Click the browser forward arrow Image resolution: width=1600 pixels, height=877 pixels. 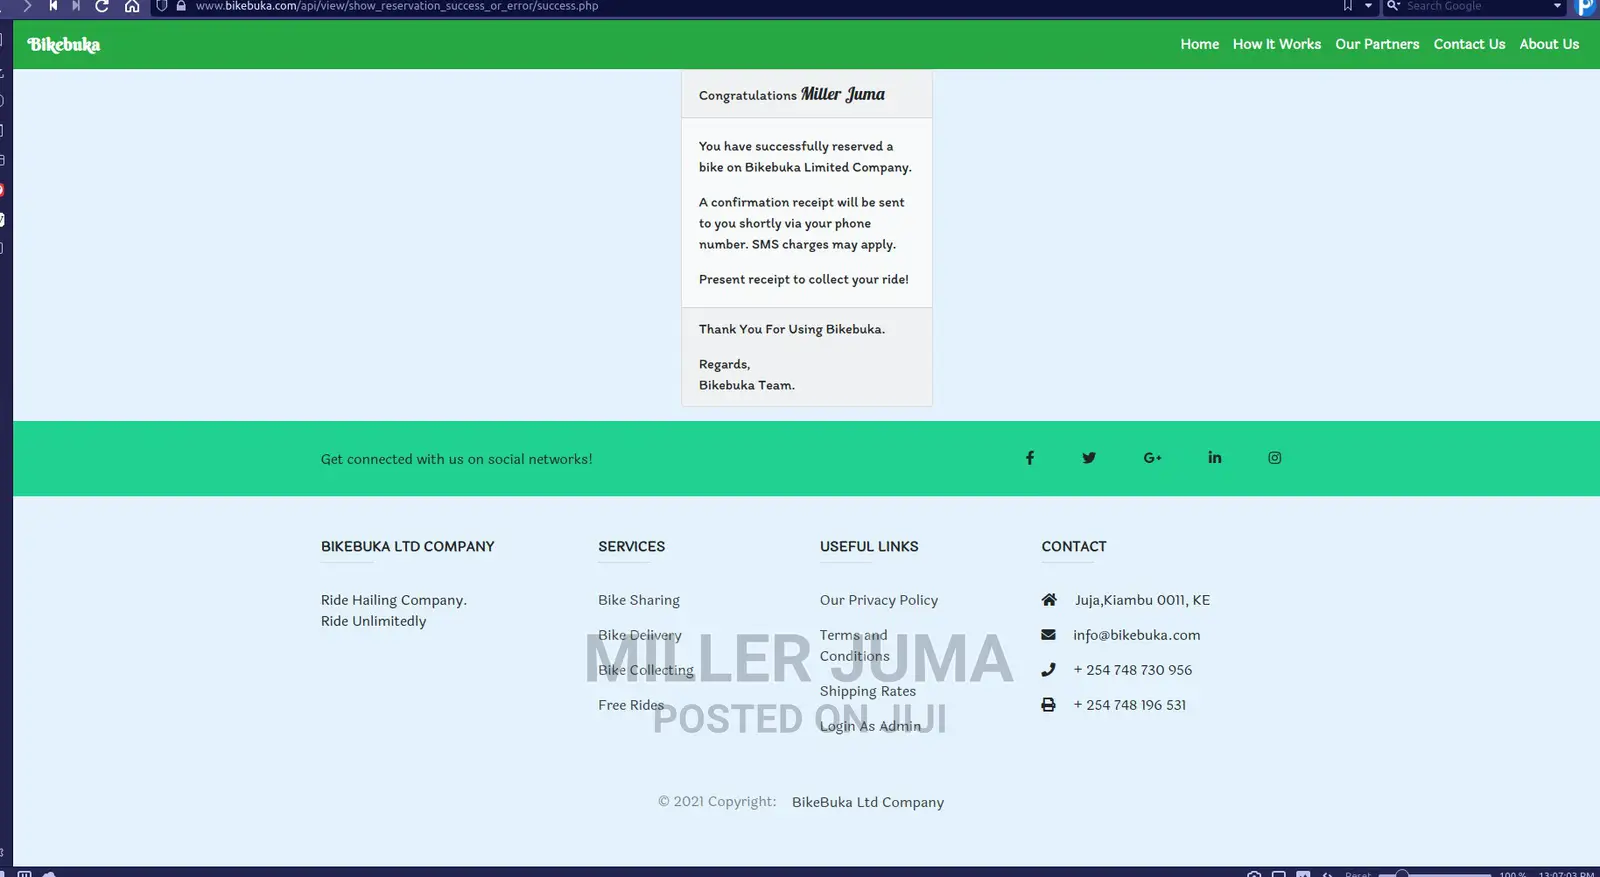27,6
